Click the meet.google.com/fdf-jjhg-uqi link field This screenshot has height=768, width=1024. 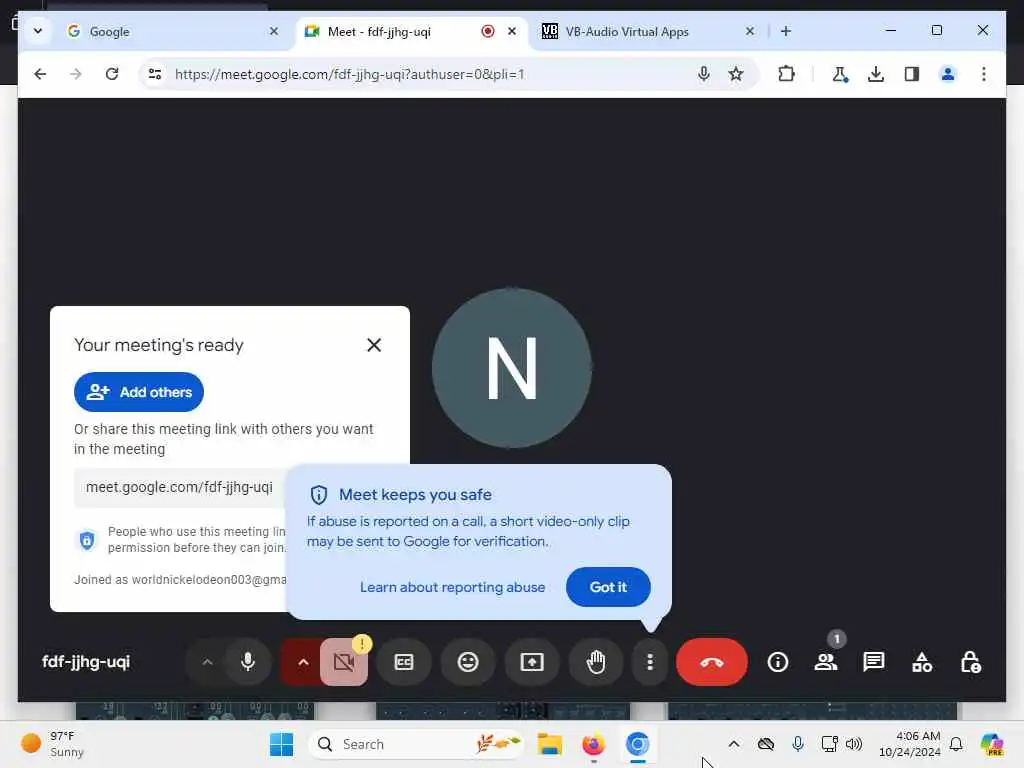tap(180, 487)
